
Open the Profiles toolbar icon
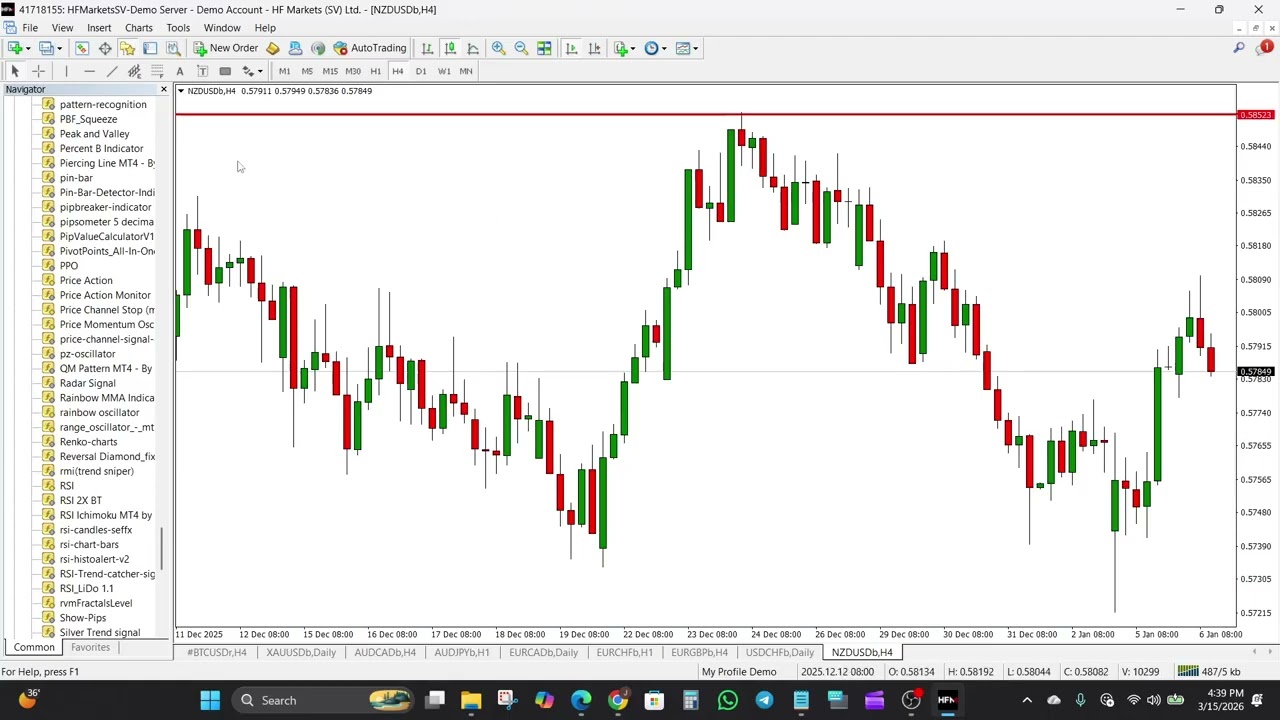pos(46,48)
